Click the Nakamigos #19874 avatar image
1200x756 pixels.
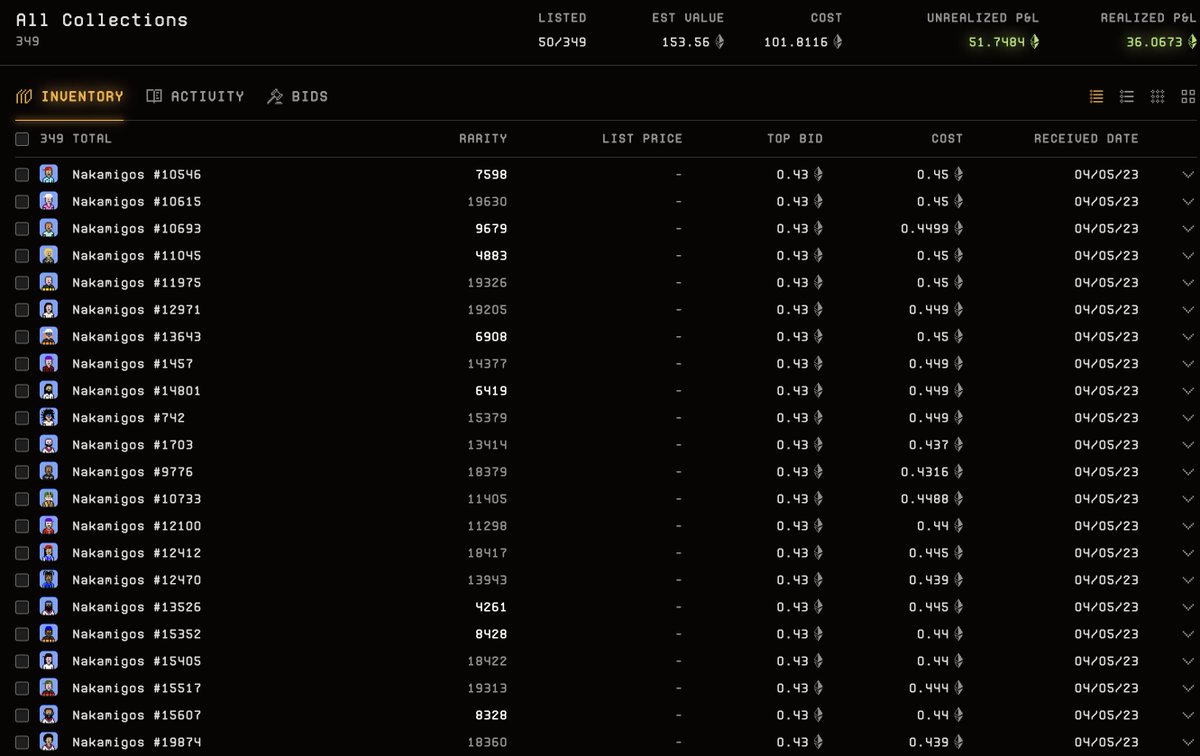coord(48,741)
